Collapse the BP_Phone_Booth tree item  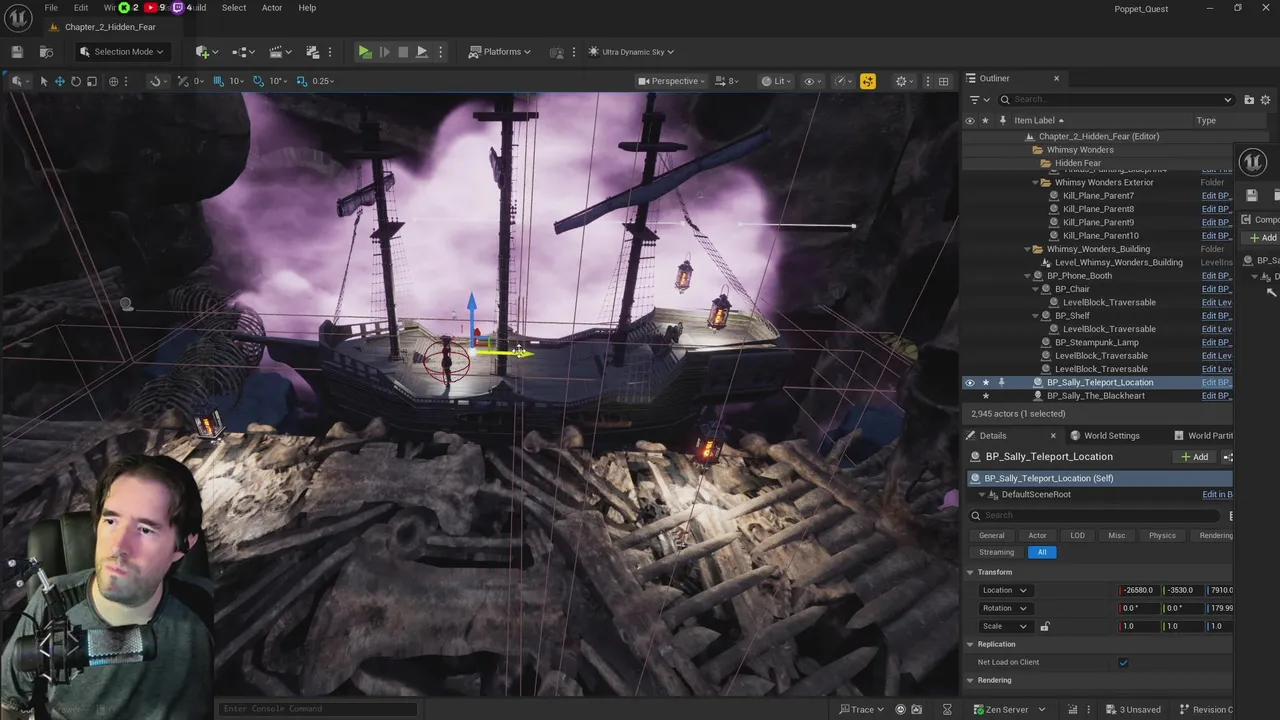[1027, 276]
